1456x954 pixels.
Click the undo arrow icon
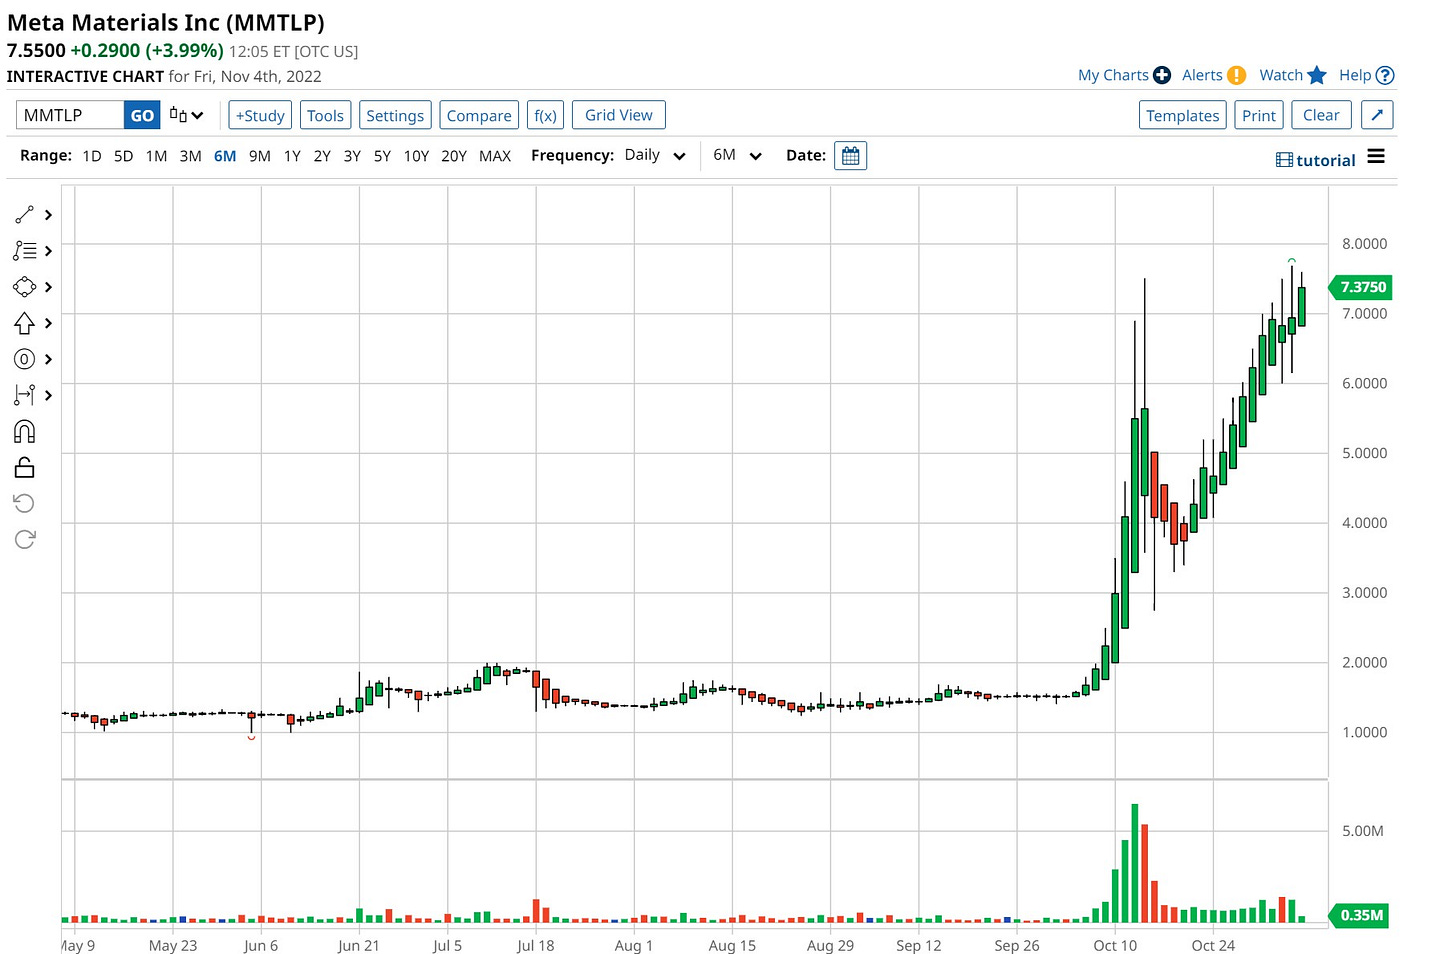click(x=25, y=503)
